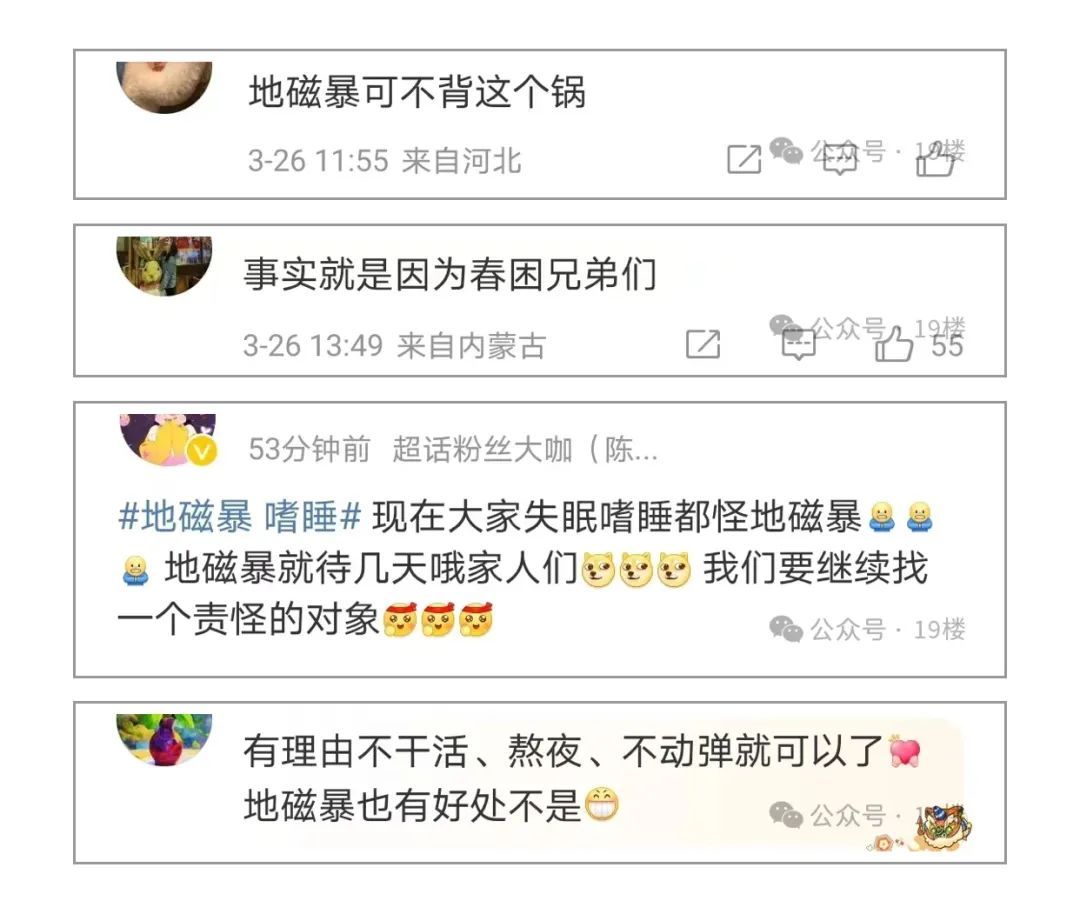Open first commenter's fluffy avatar
This screenshot has height=921, width=1080.
pyautogui.click(x=164, y=87)
